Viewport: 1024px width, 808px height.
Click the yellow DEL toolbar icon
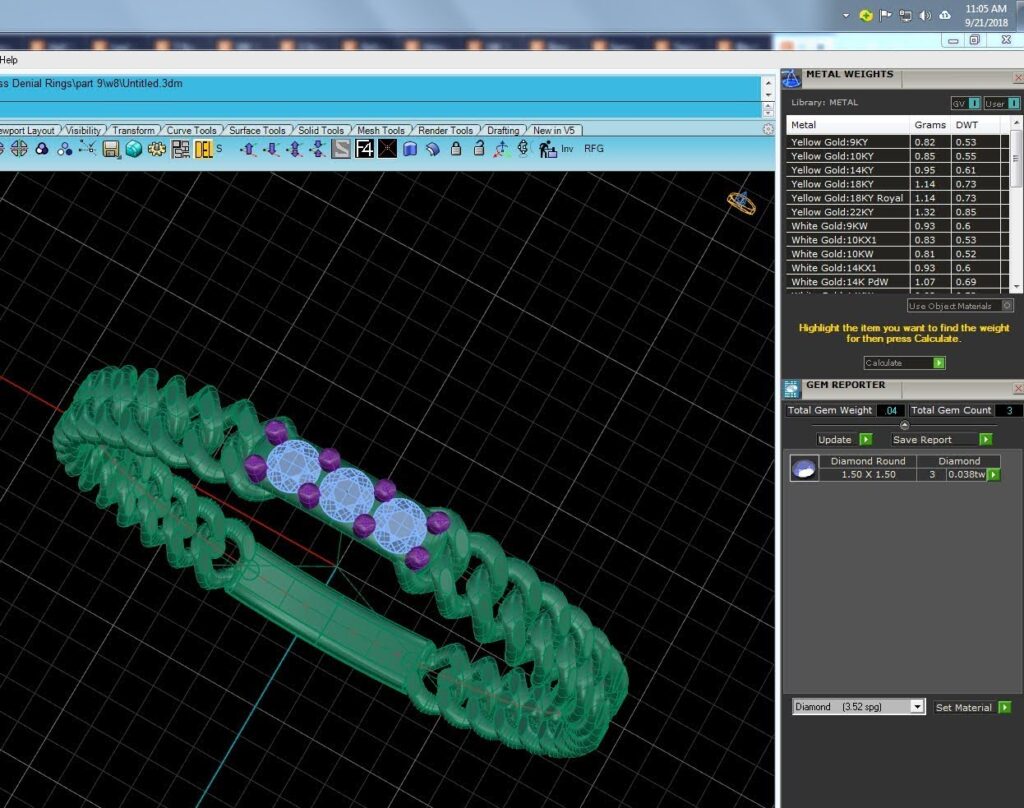coord(204,149)
